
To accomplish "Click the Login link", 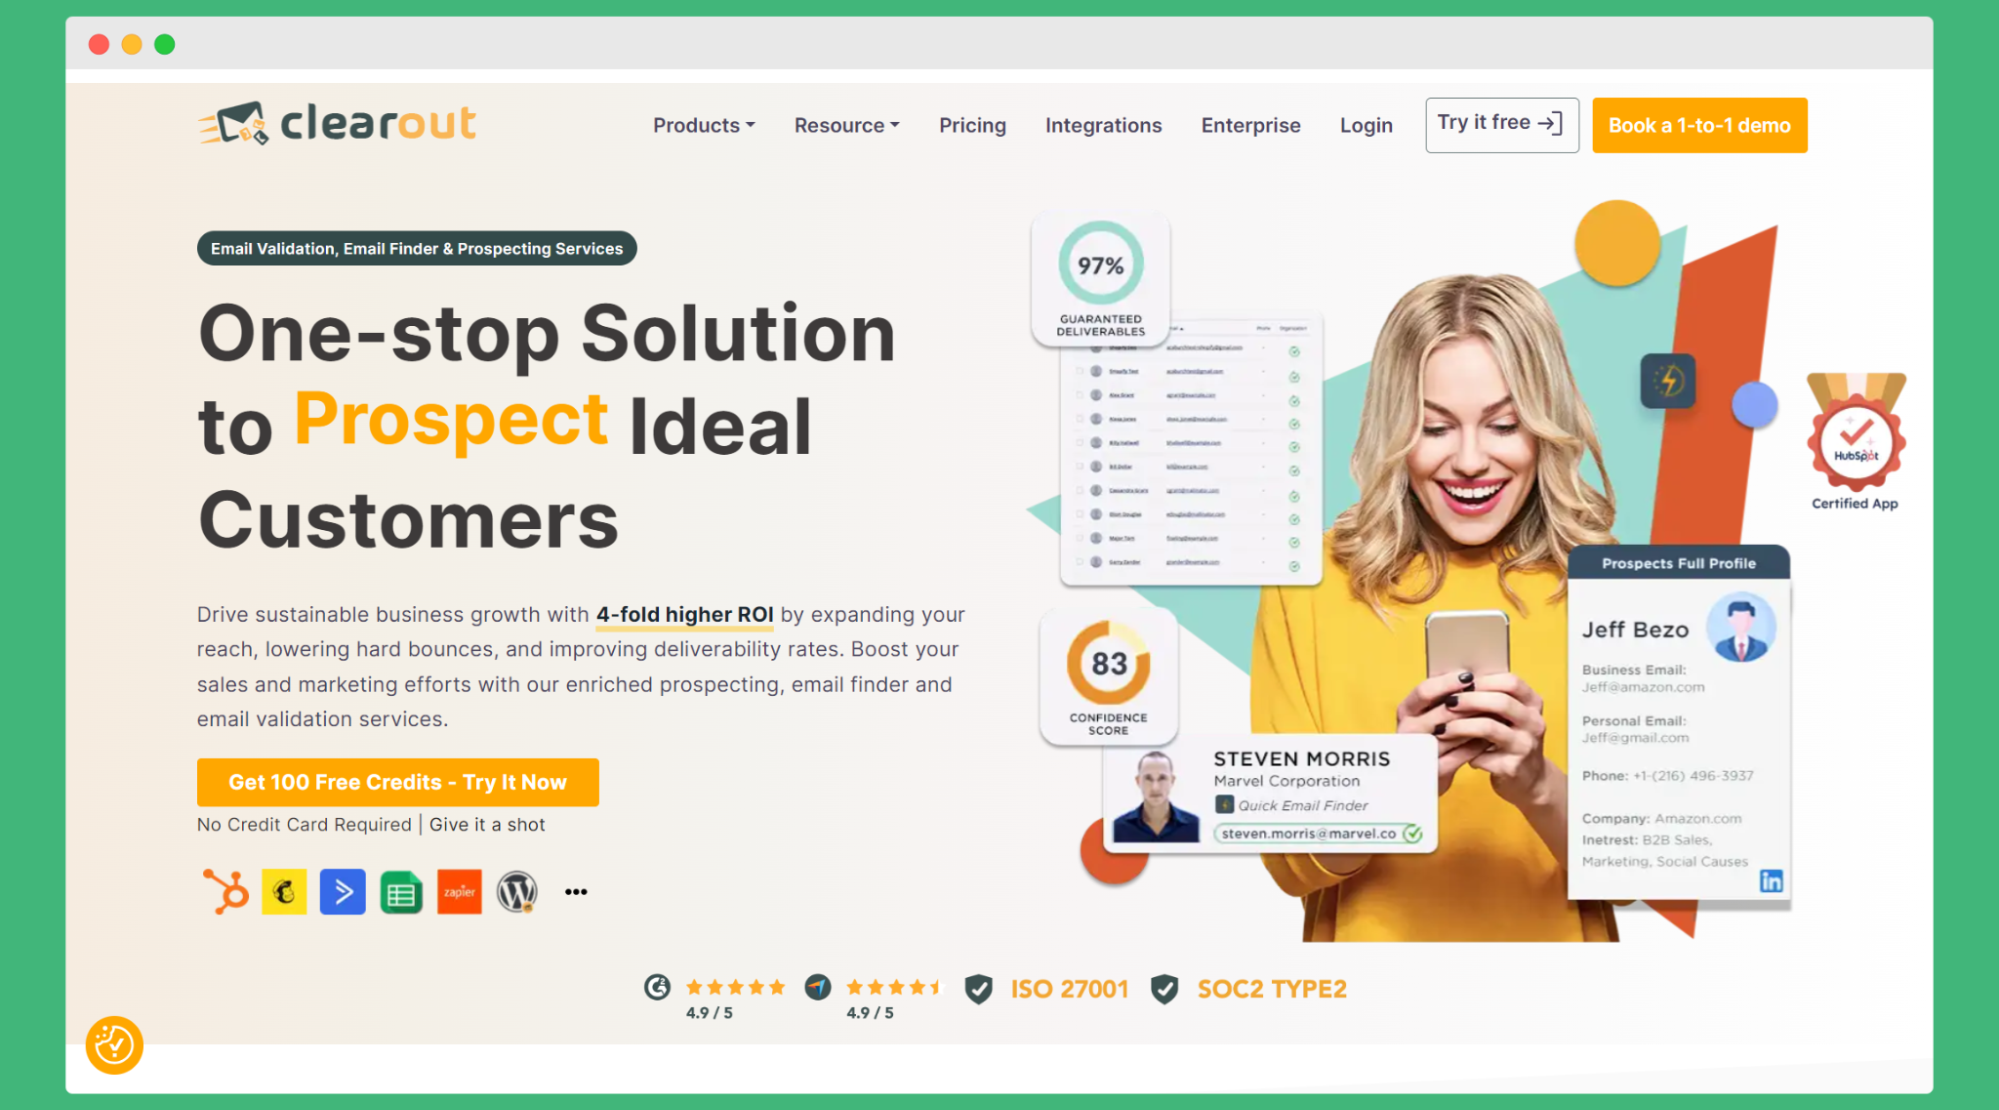I will [x=1365, y=124].
